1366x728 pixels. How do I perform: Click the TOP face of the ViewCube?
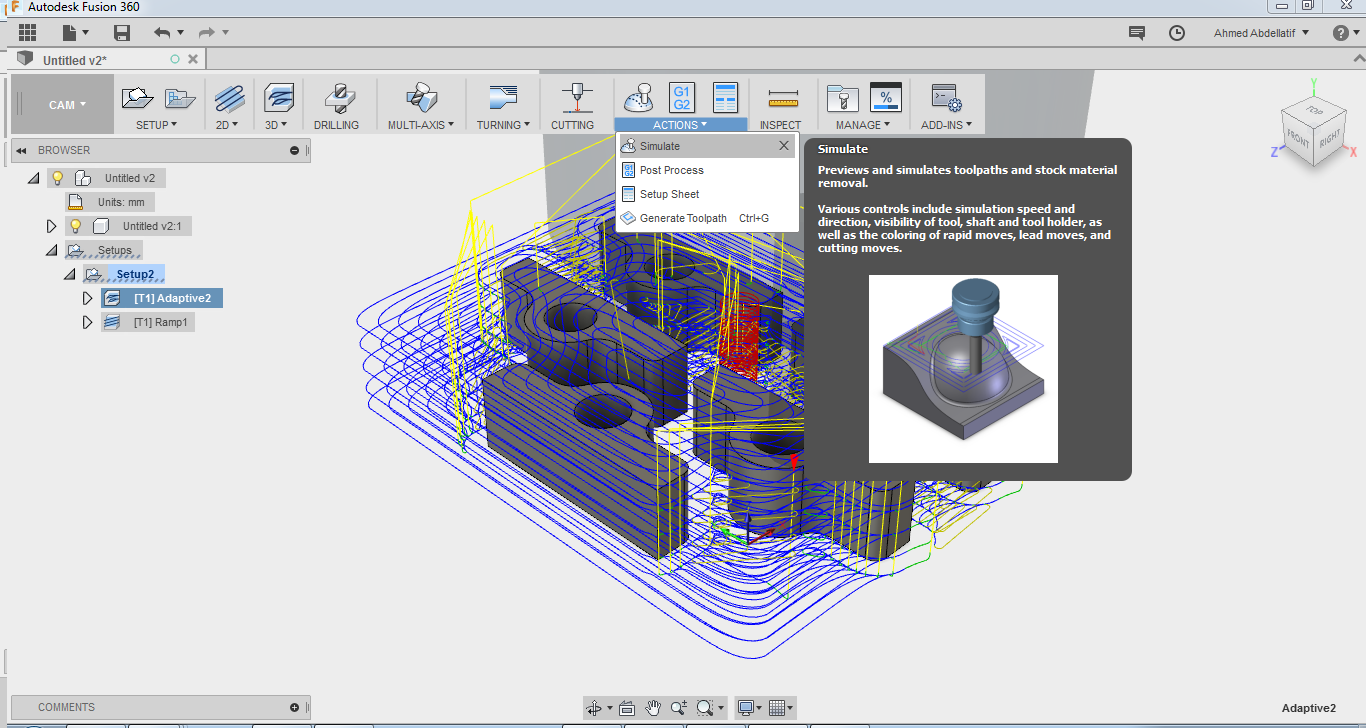pos(1314,108)
